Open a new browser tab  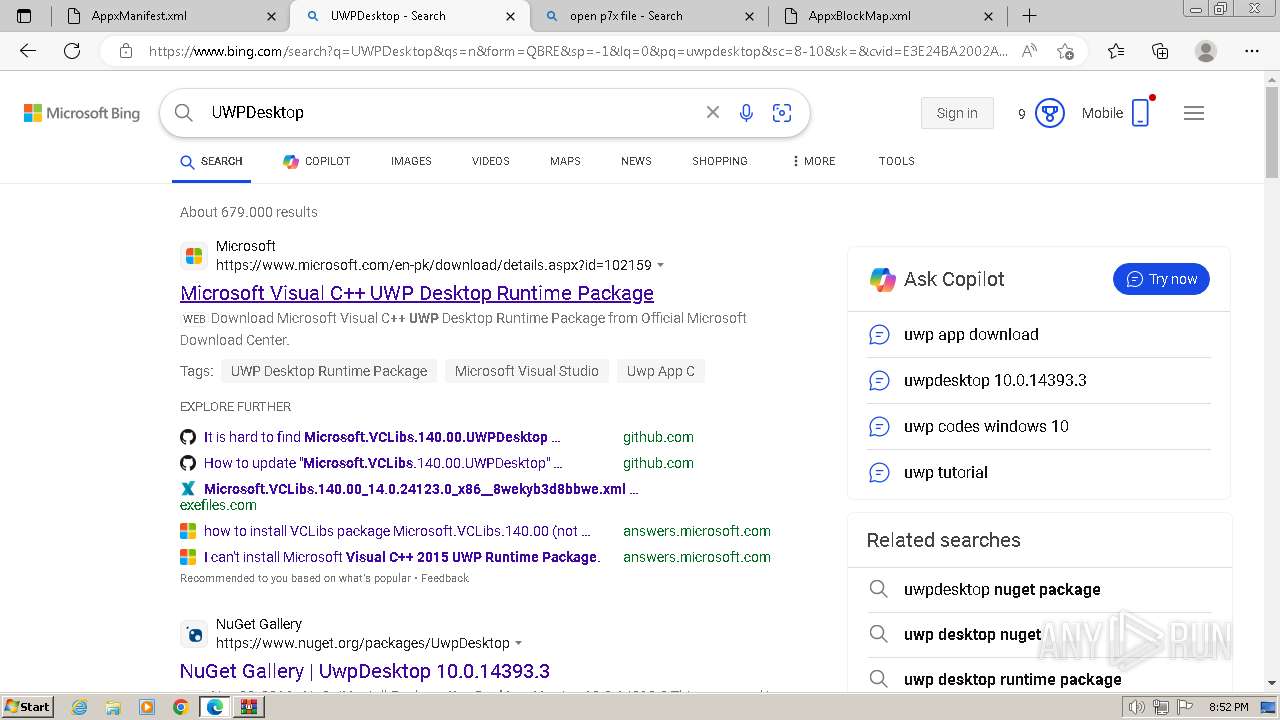click(x=1029, y=16)
